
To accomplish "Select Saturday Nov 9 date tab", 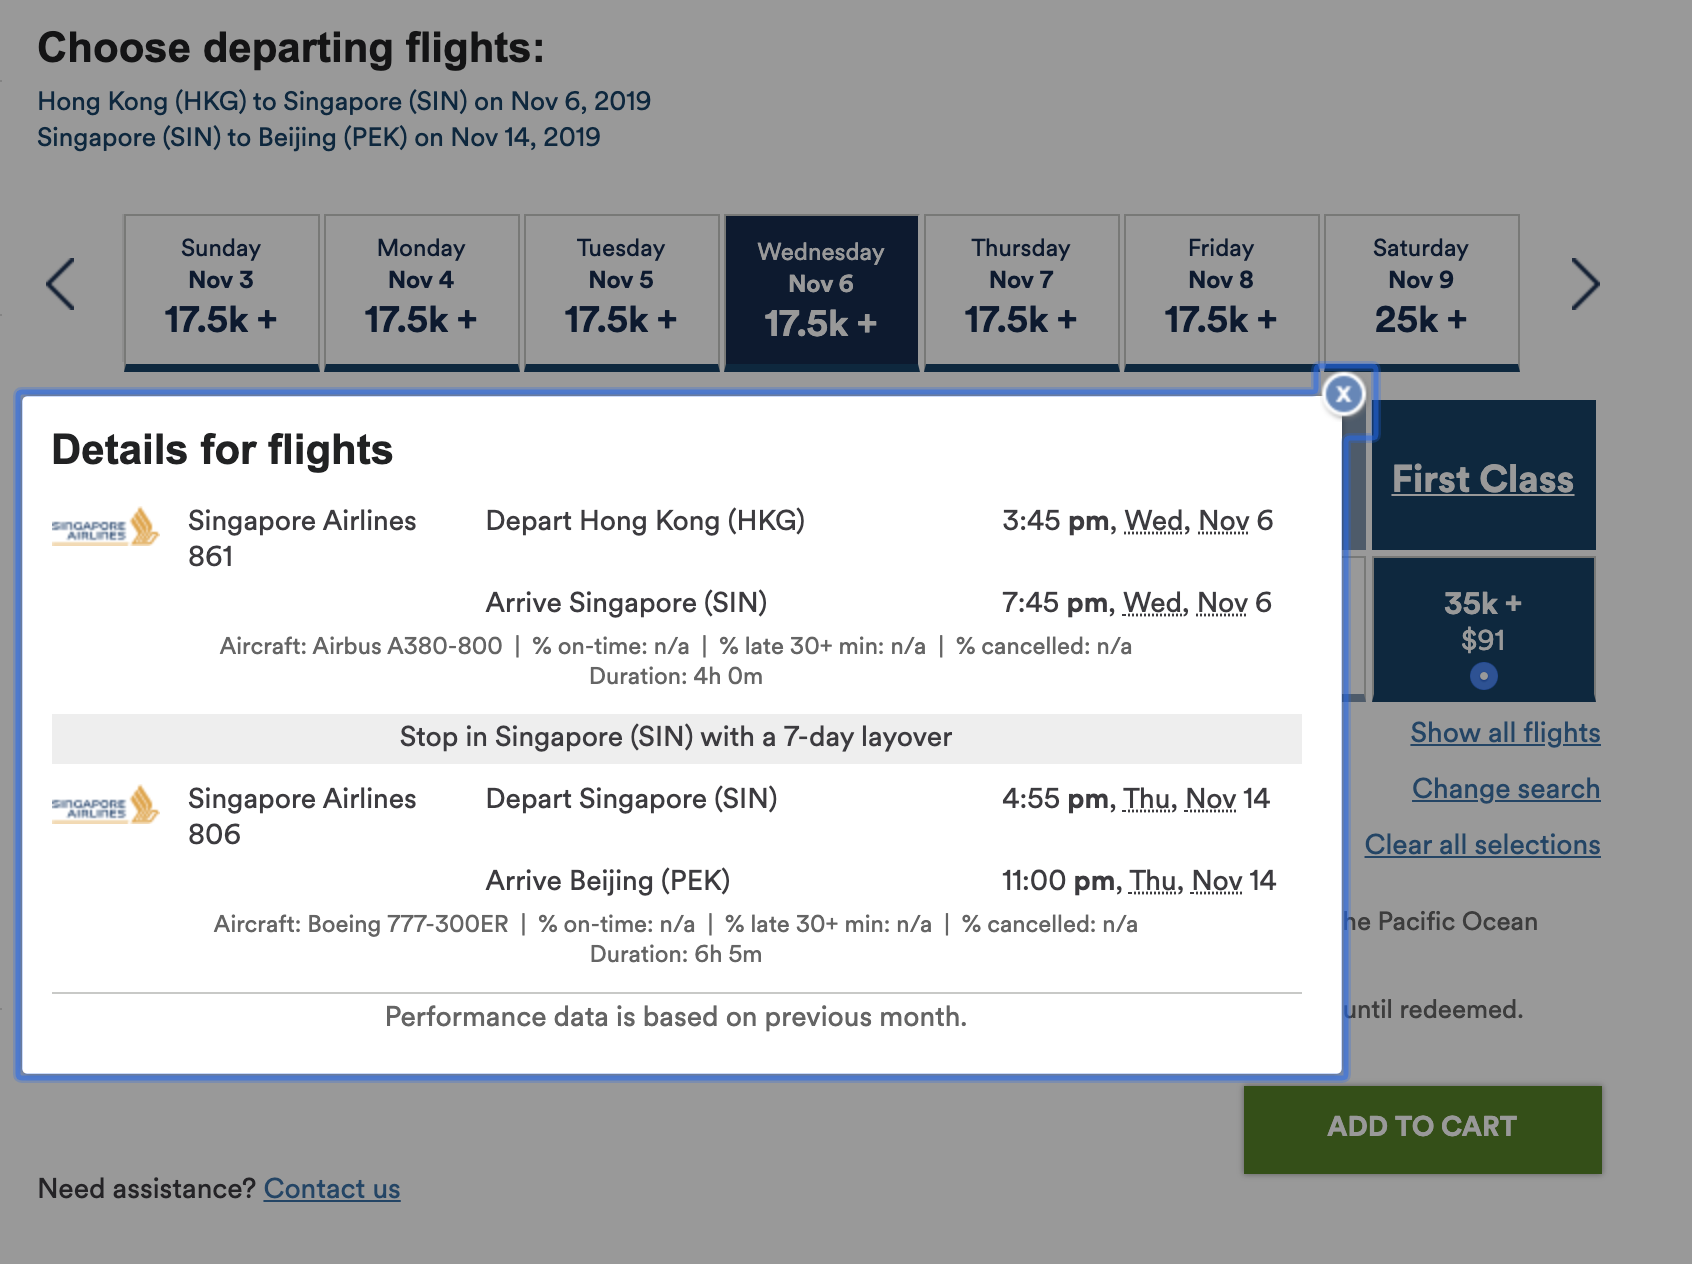I will (x=1421, y=292).
